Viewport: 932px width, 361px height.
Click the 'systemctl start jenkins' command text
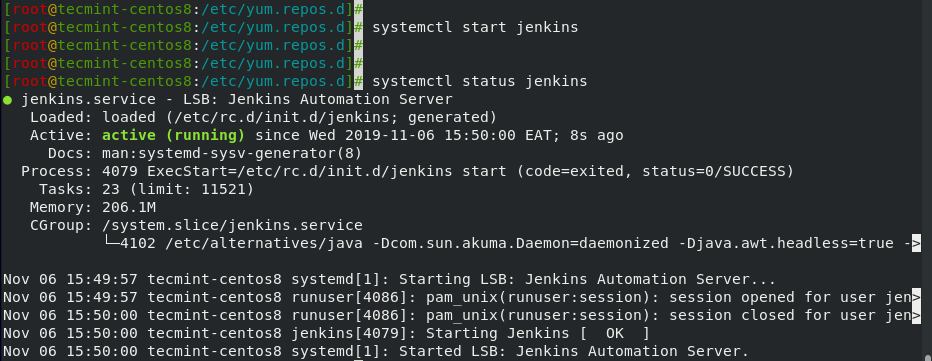click(x=475, y=27)
